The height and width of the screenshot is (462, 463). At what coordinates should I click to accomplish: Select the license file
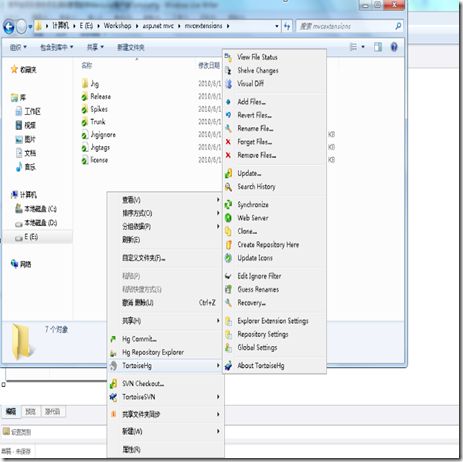pos(95,160)
